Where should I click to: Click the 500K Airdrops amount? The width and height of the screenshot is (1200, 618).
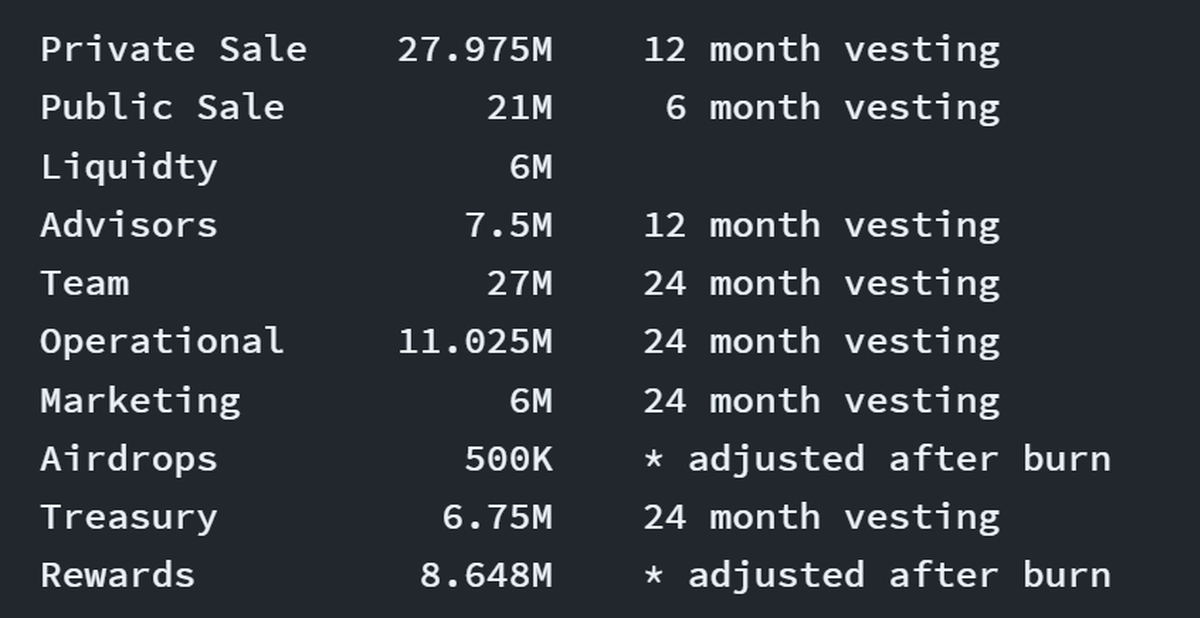tap(507, 458)
